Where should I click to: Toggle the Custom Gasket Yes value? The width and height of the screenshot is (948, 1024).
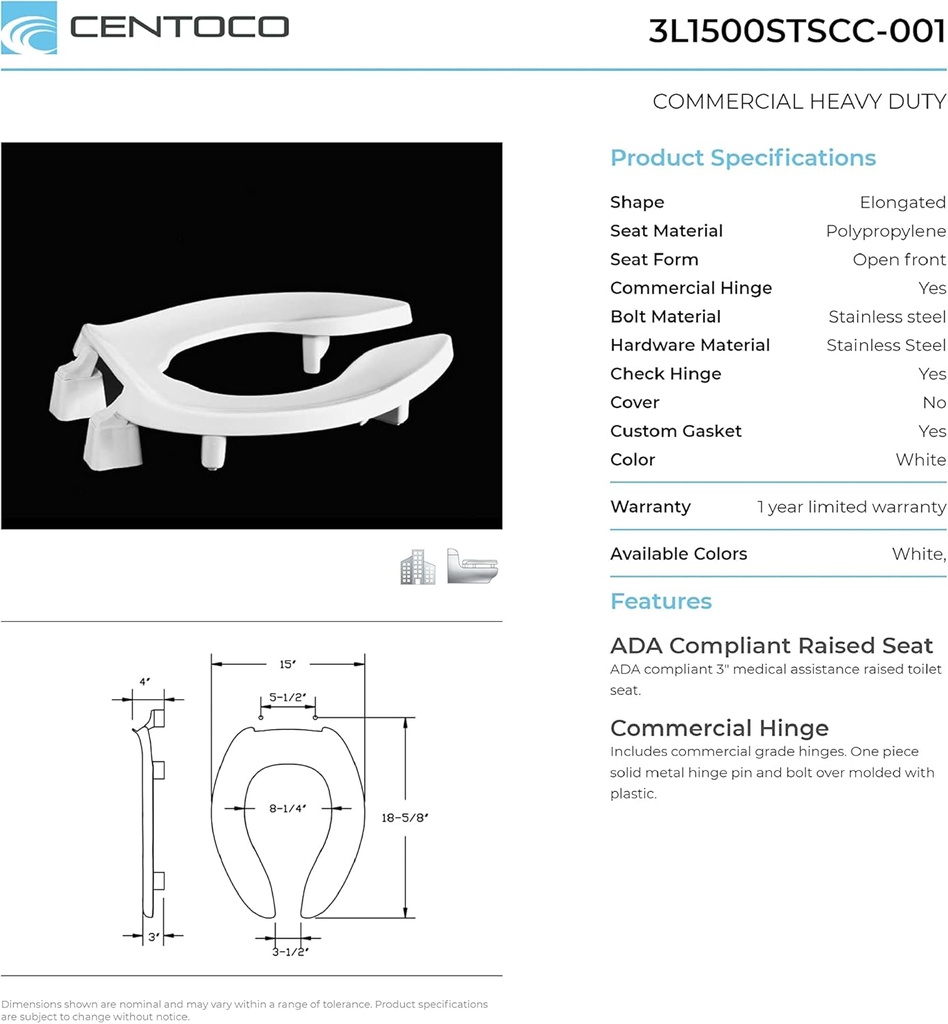pos(932,432)
